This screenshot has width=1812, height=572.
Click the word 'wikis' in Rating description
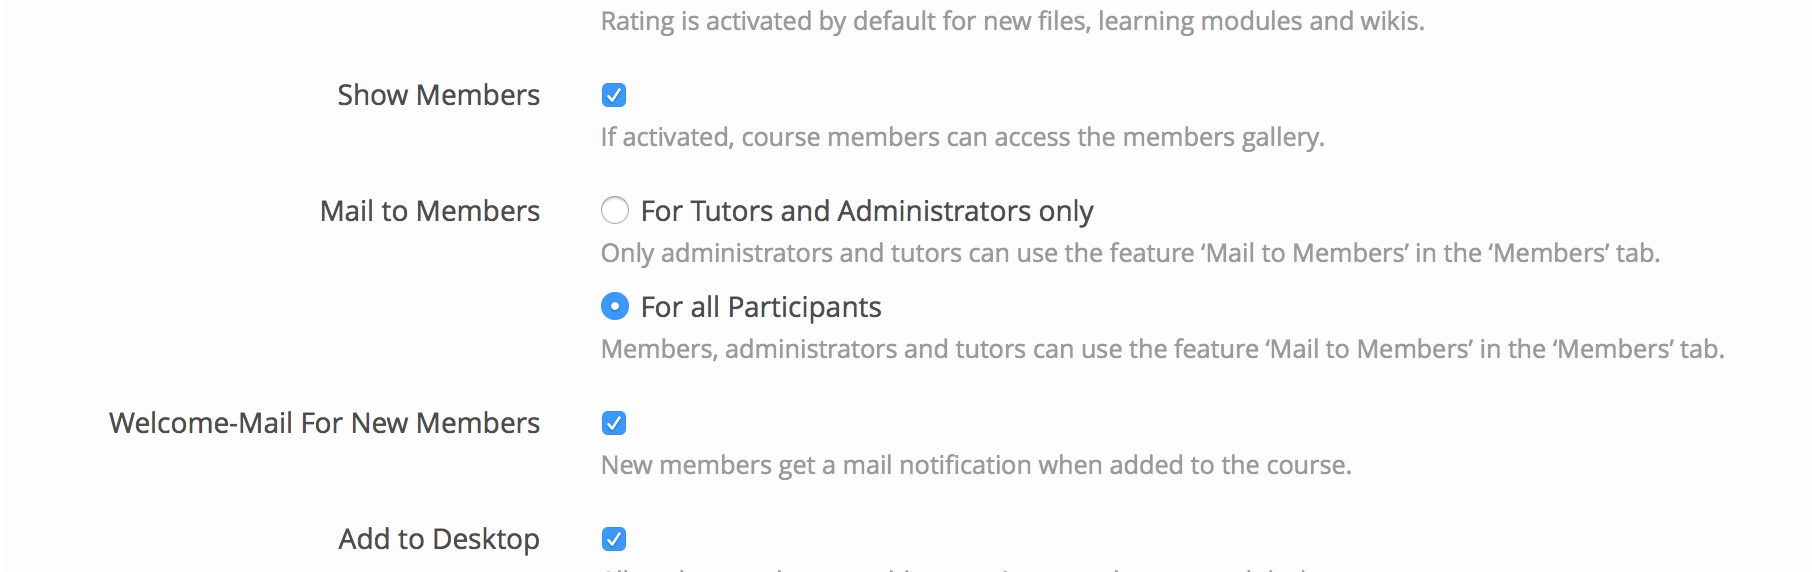[1389, 21]
